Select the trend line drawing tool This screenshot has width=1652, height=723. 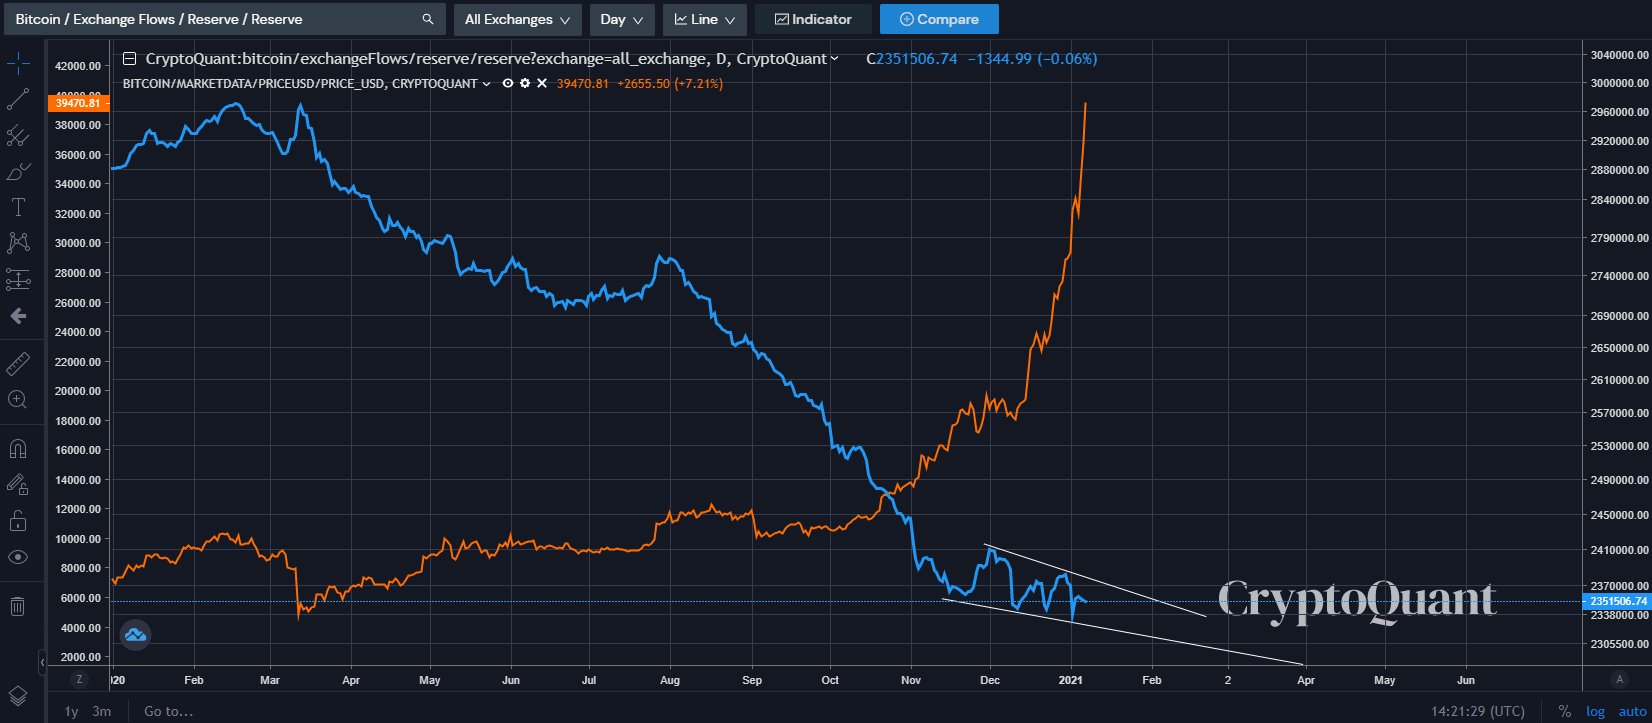click(x=18, y=100)
